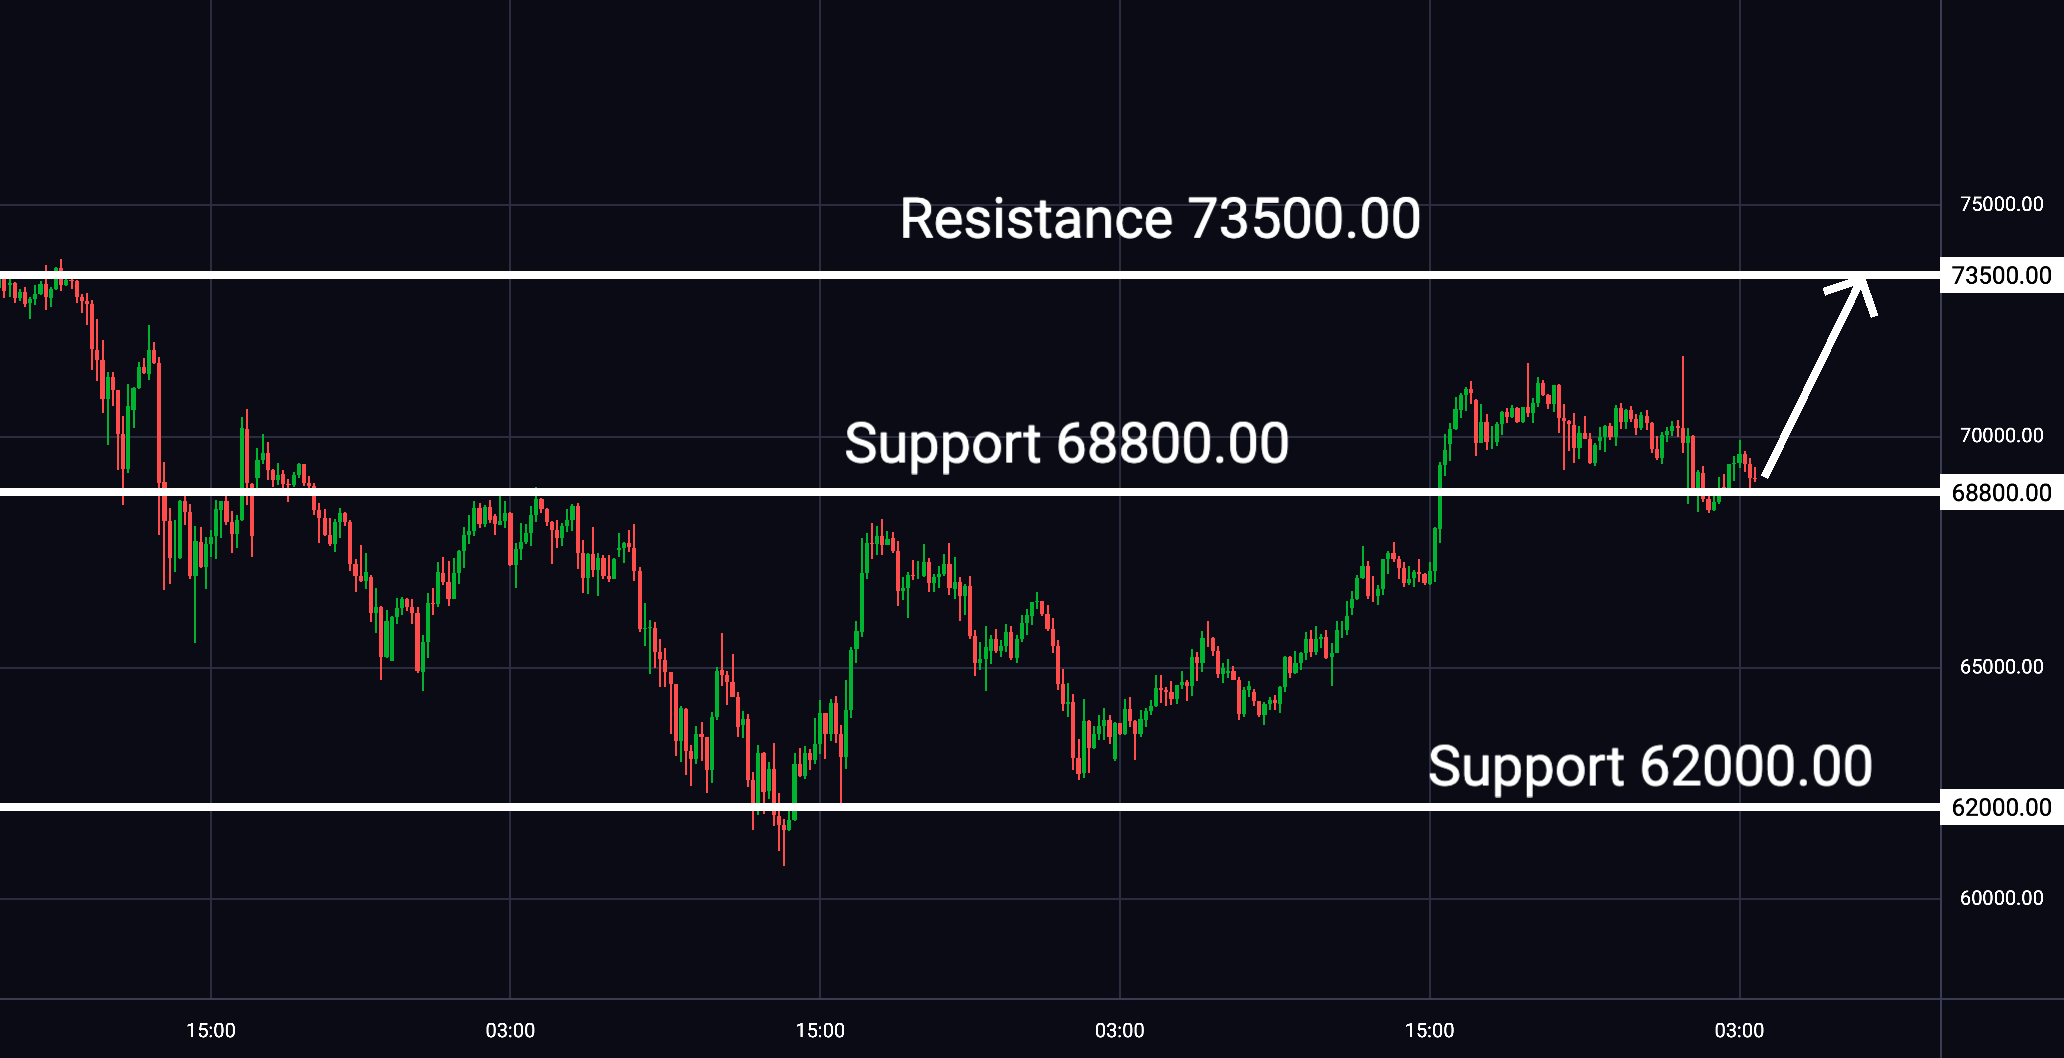Click the arrowhead near the 73500 resistance line

point(1856,292)
